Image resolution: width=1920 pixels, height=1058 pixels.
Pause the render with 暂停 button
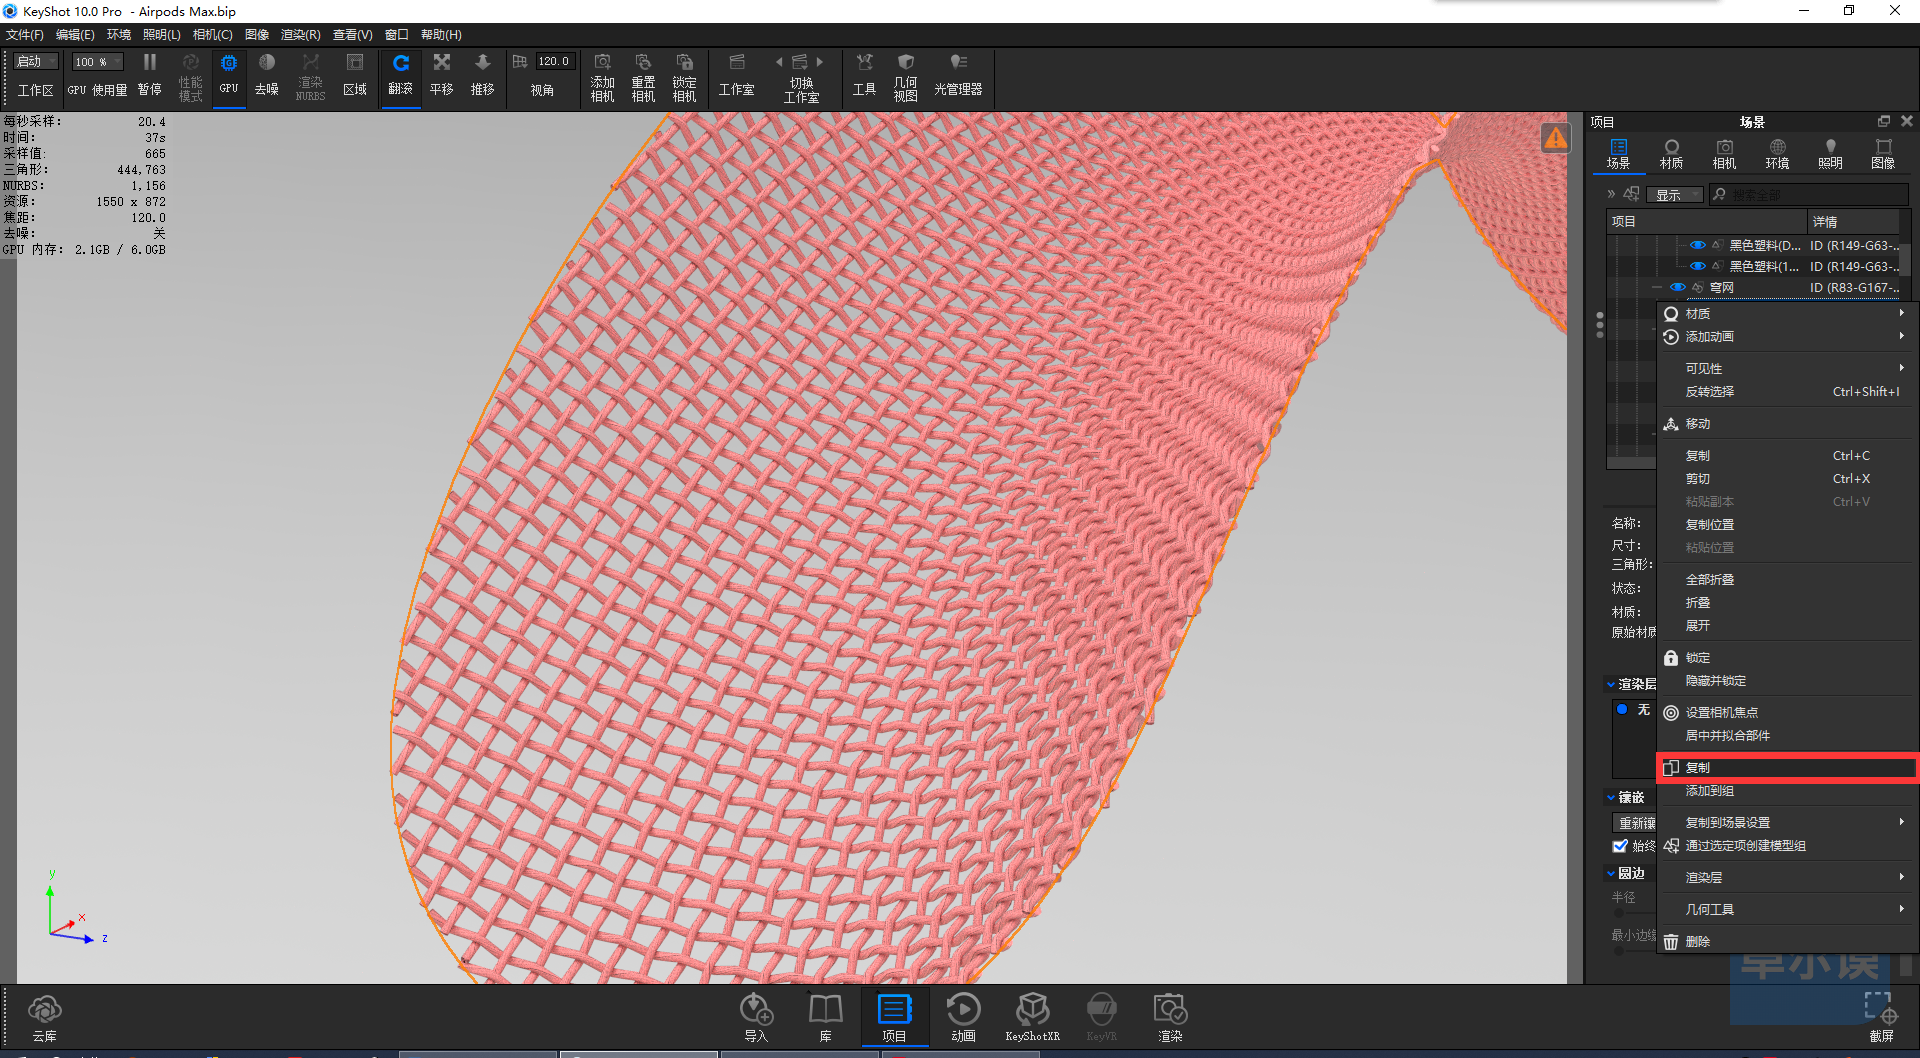coord(149,75)
